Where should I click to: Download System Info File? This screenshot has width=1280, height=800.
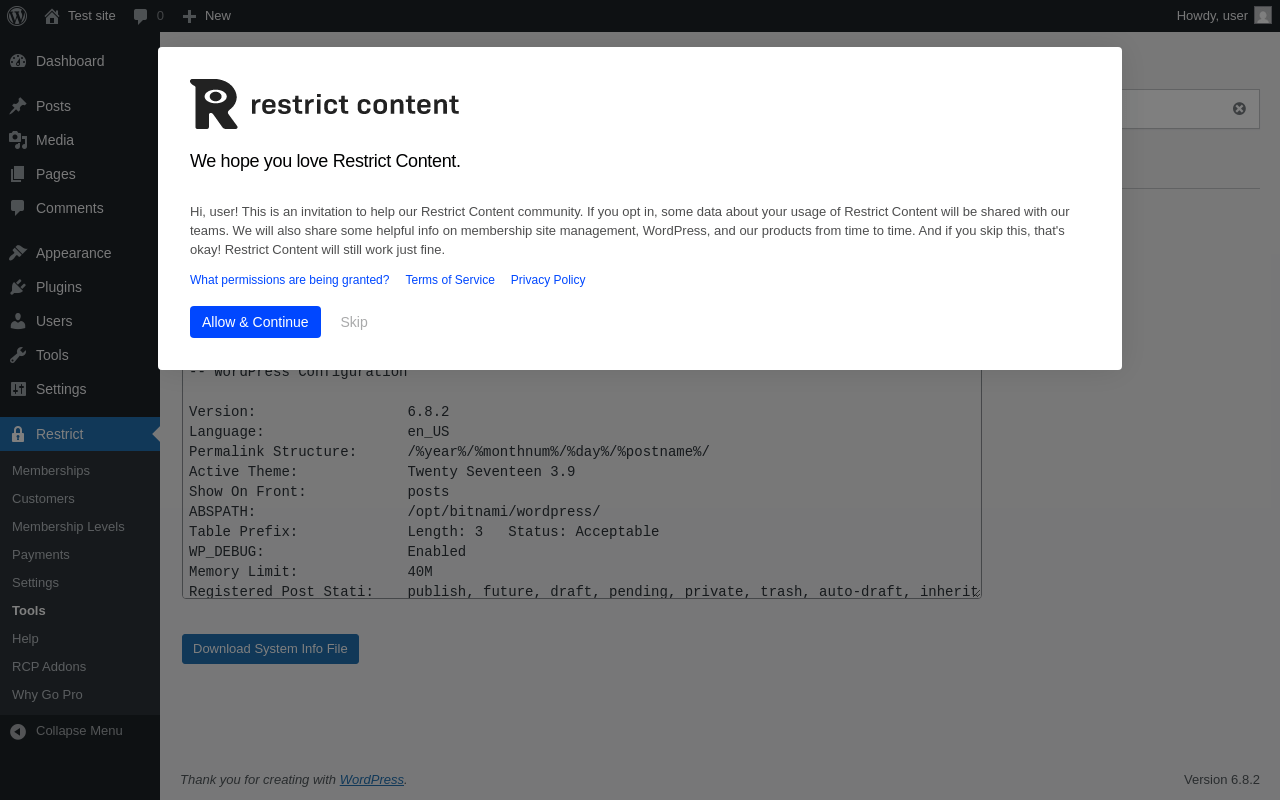270,649
